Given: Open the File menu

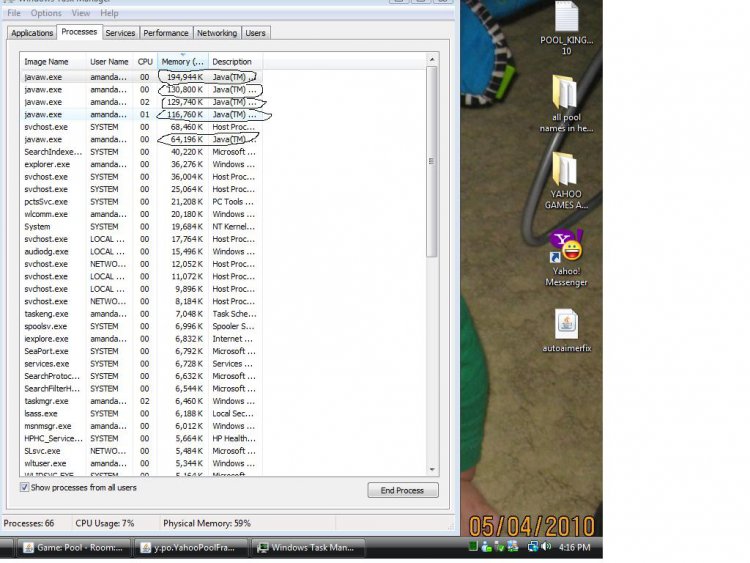Looking at the screenshot, I should (x=14, y=13).
